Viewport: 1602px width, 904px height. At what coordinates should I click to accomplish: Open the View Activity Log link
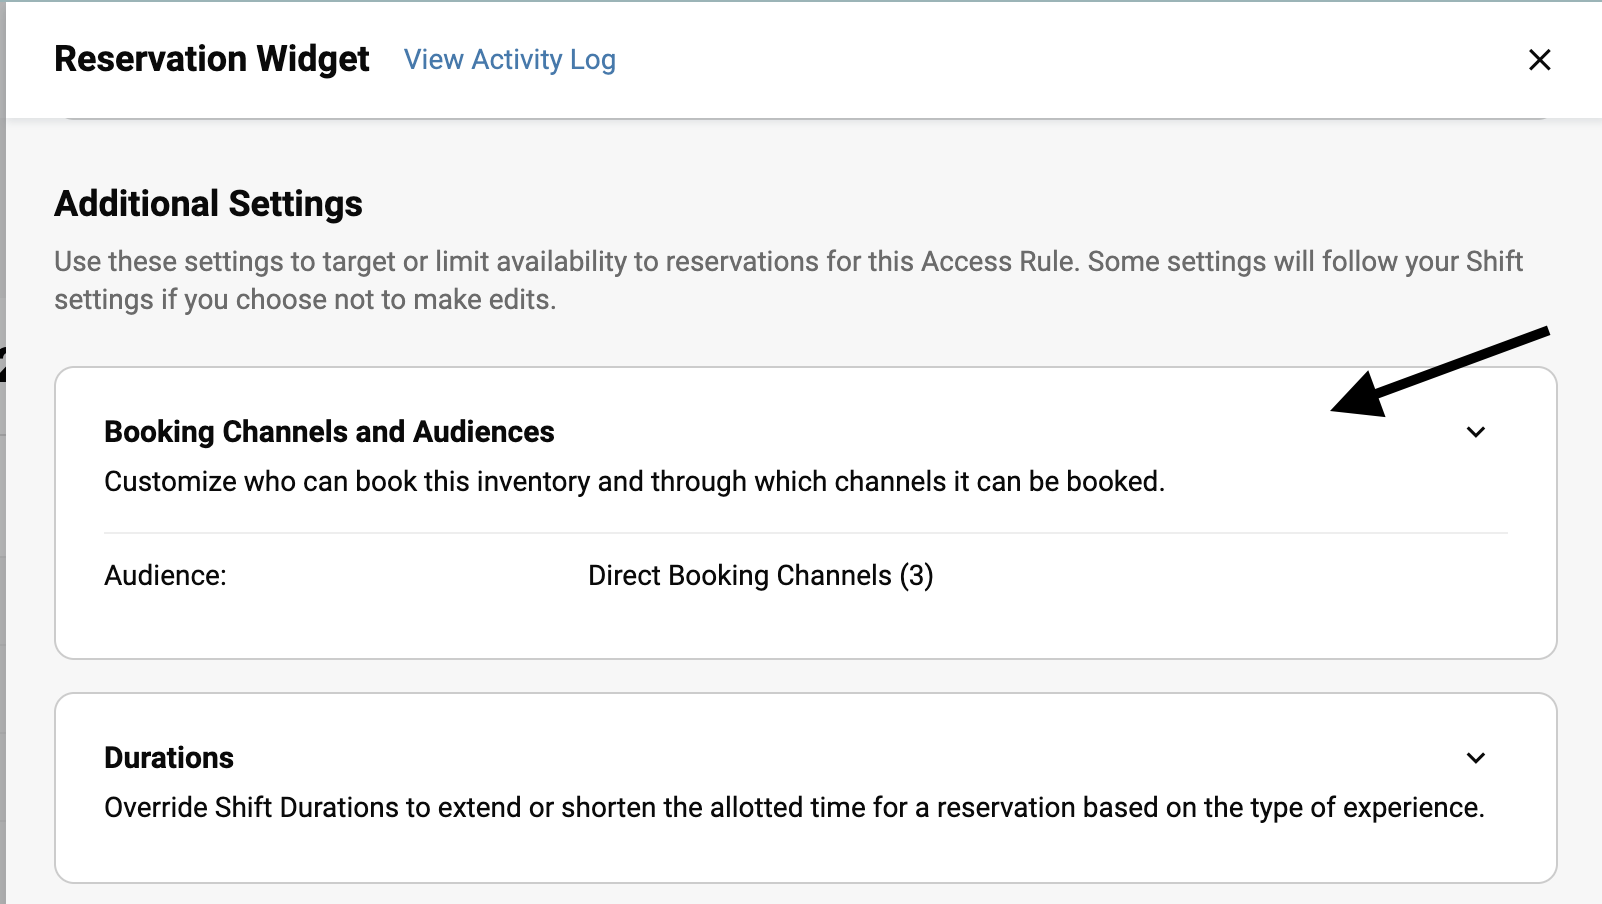tap(509, 60)
